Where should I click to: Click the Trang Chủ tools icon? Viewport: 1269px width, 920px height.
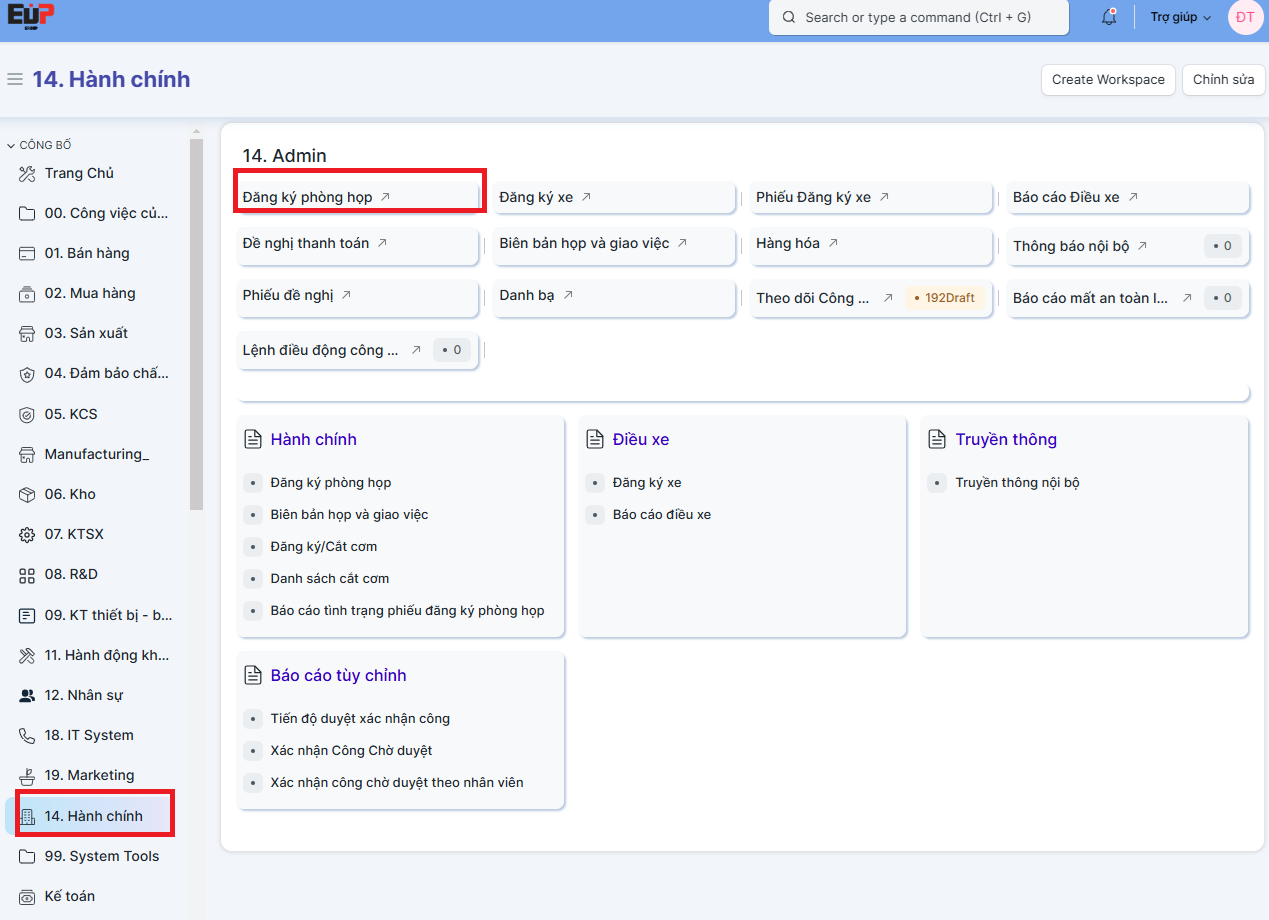pyautogui.click(x=27, y=174)
